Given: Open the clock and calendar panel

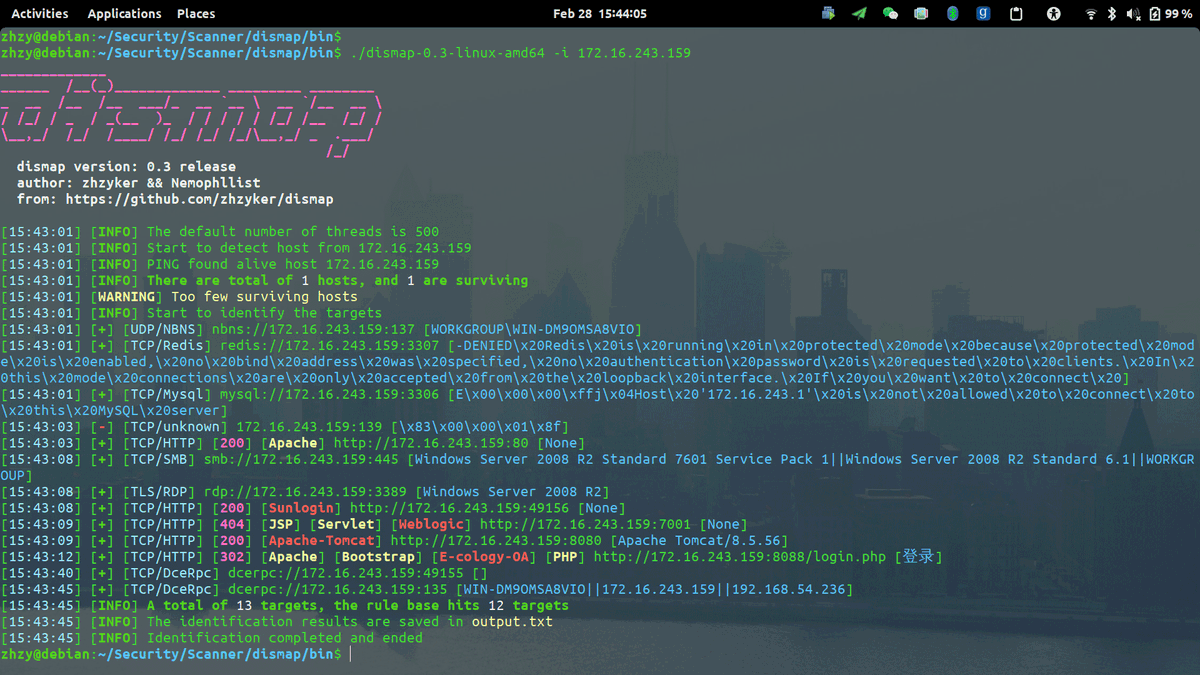Looking at the screenshot, I should [x=600, y=14].
